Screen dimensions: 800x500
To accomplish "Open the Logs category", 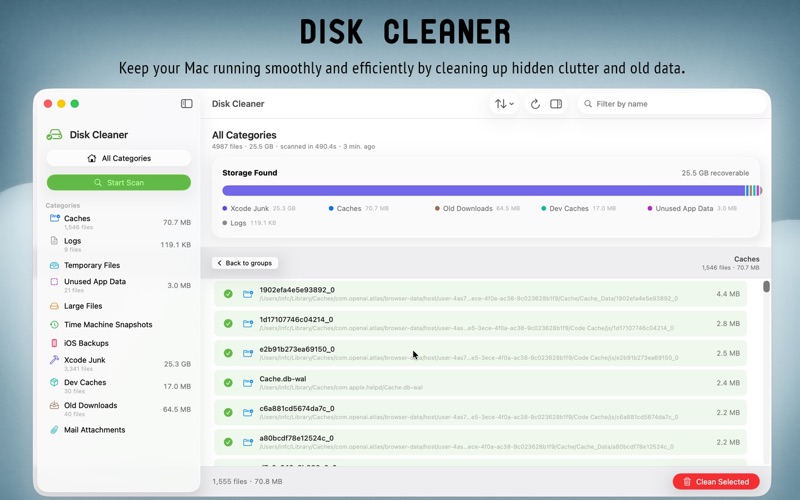I will click(119, 245).
